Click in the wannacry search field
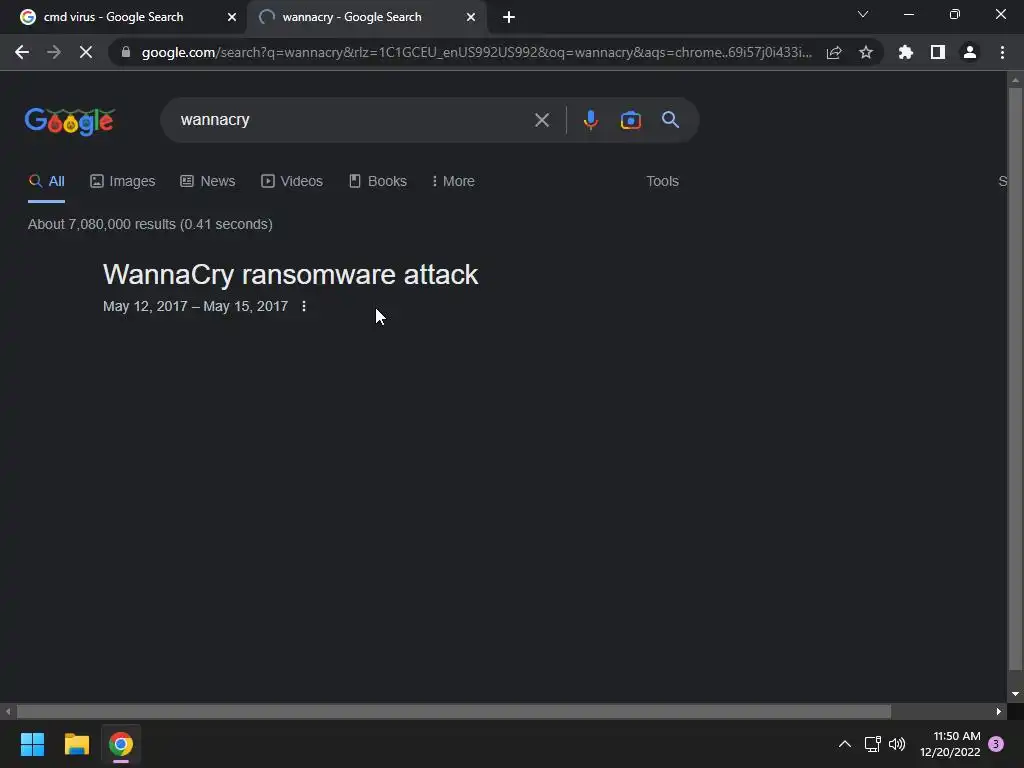The width and height of the screenshot is (1024, 768). [x=353, y=120]
